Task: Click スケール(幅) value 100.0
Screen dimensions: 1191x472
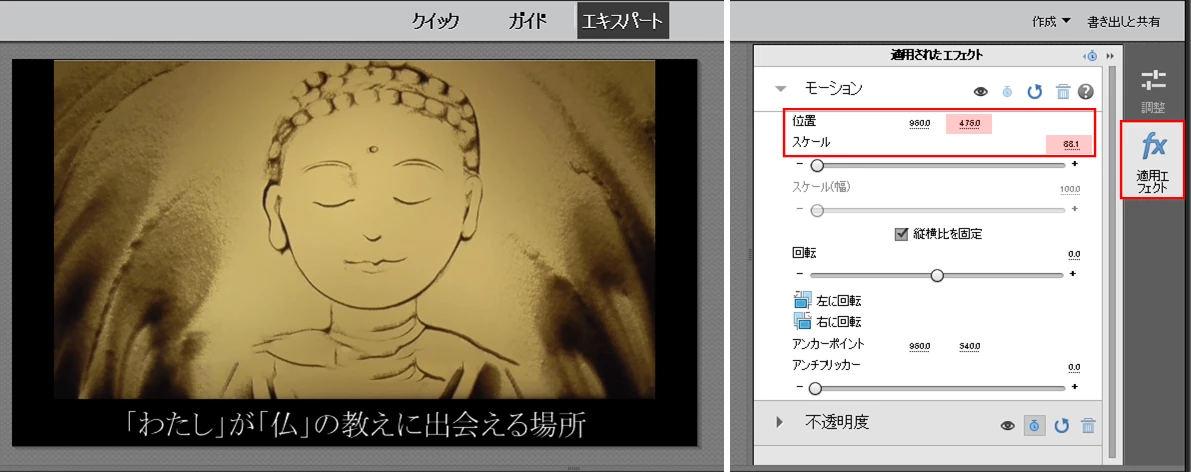Action: (x=1070, y=189)
